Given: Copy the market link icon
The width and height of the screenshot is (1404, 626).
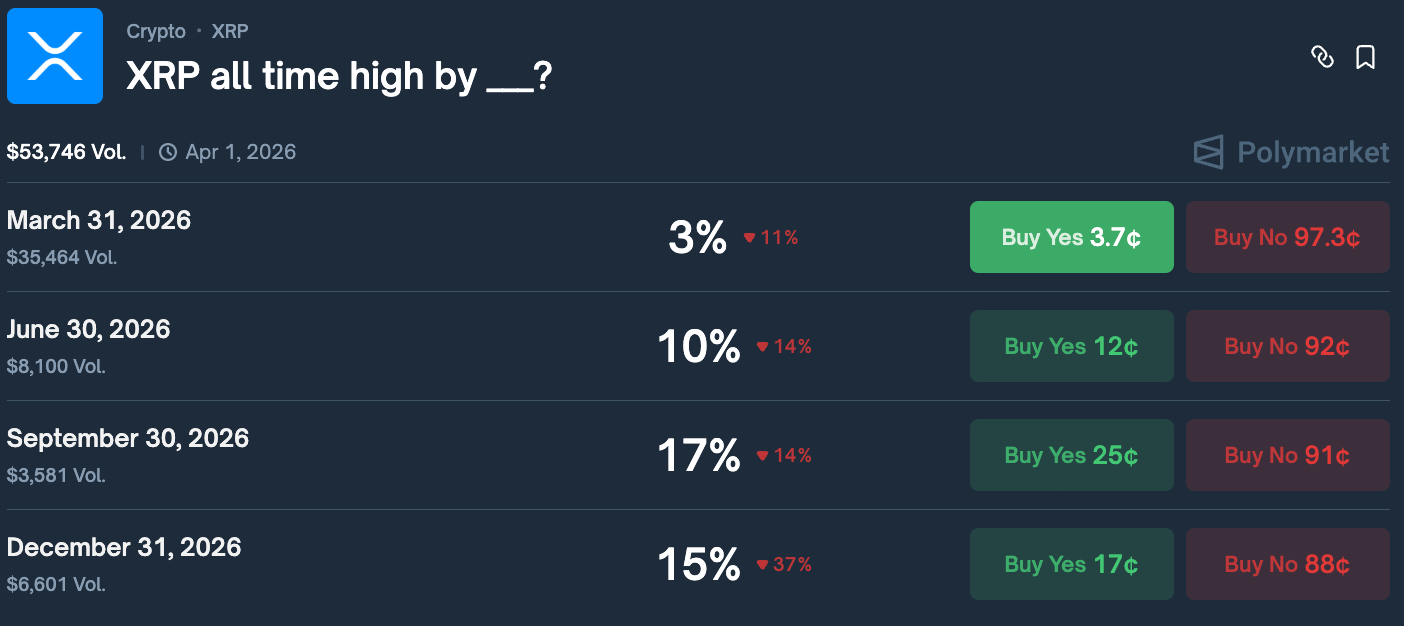Looking at the screenshot, I should pyautogui.click(x=1322, y=57).
